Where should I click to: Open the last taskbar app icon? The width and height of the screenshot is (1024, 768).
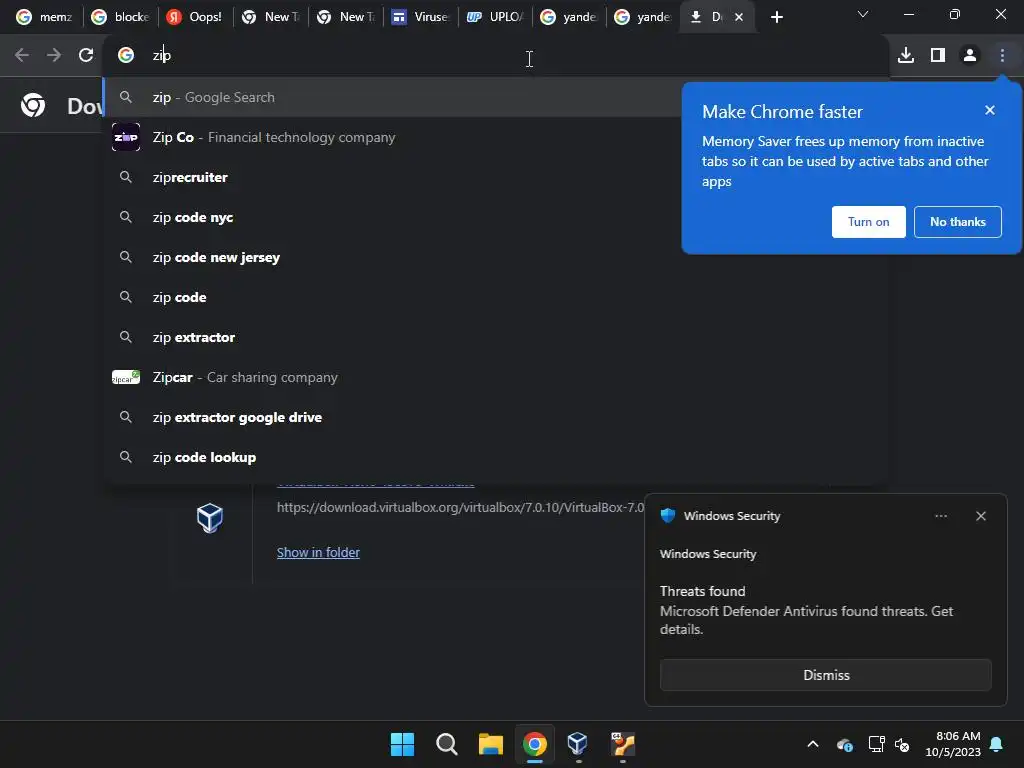pyautogui.click(x=622, y=744)
